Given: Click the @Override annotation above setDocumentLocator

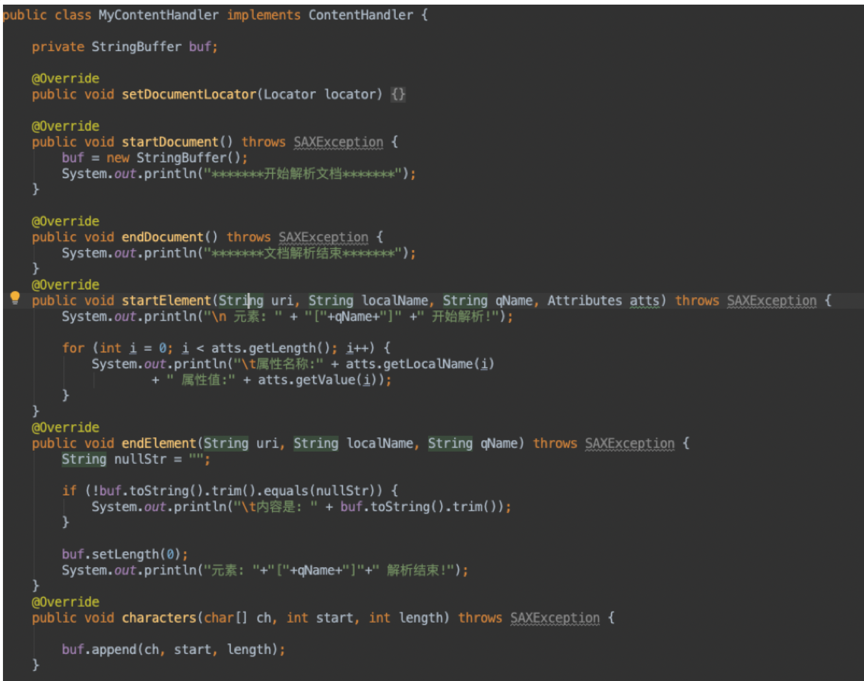Looking at the screenshot, I should tap(66, 78).
